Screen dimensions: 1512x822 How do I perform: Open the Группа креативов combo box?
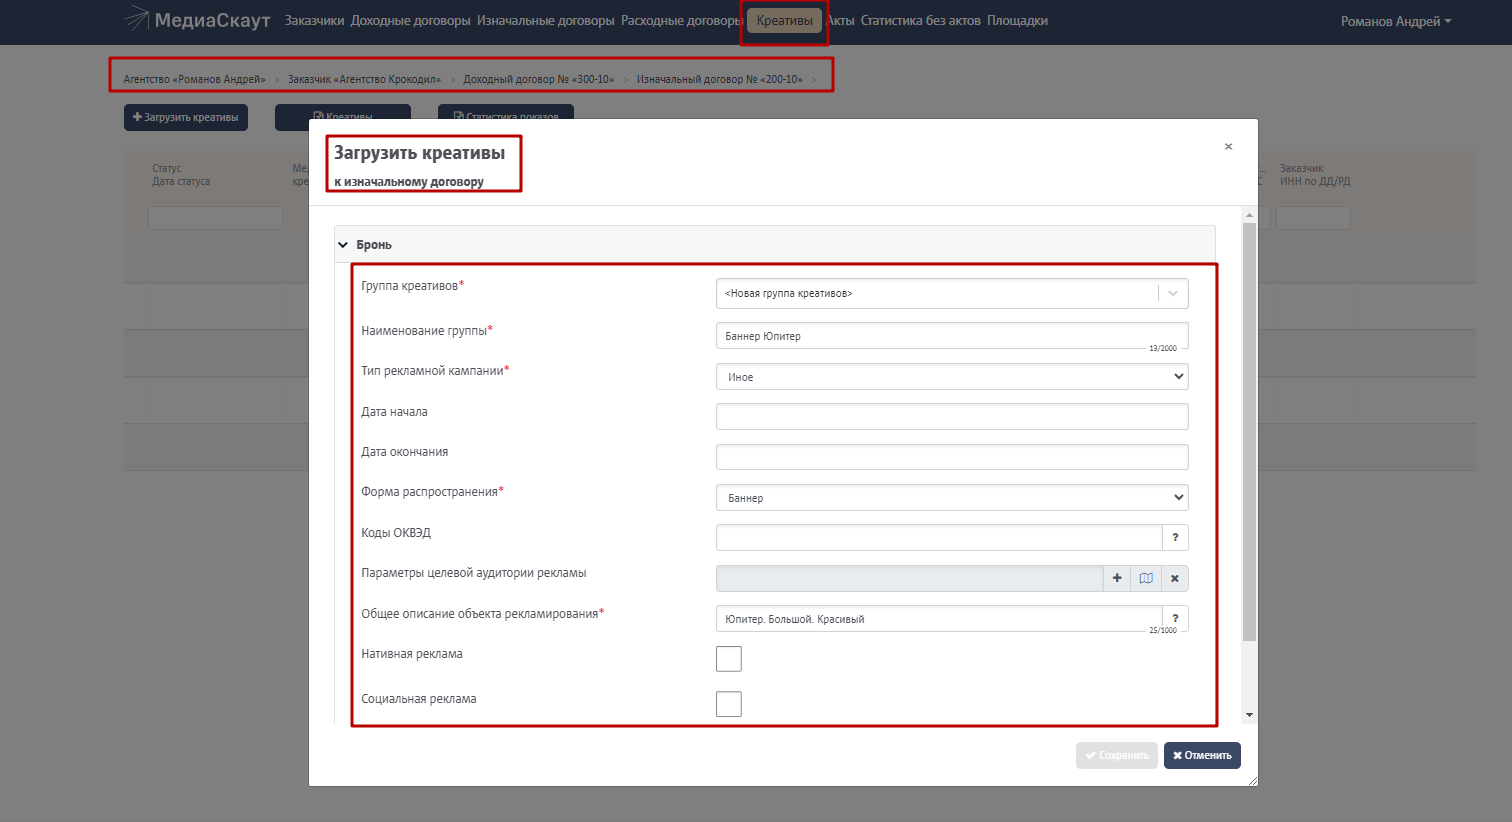point(952,293)
